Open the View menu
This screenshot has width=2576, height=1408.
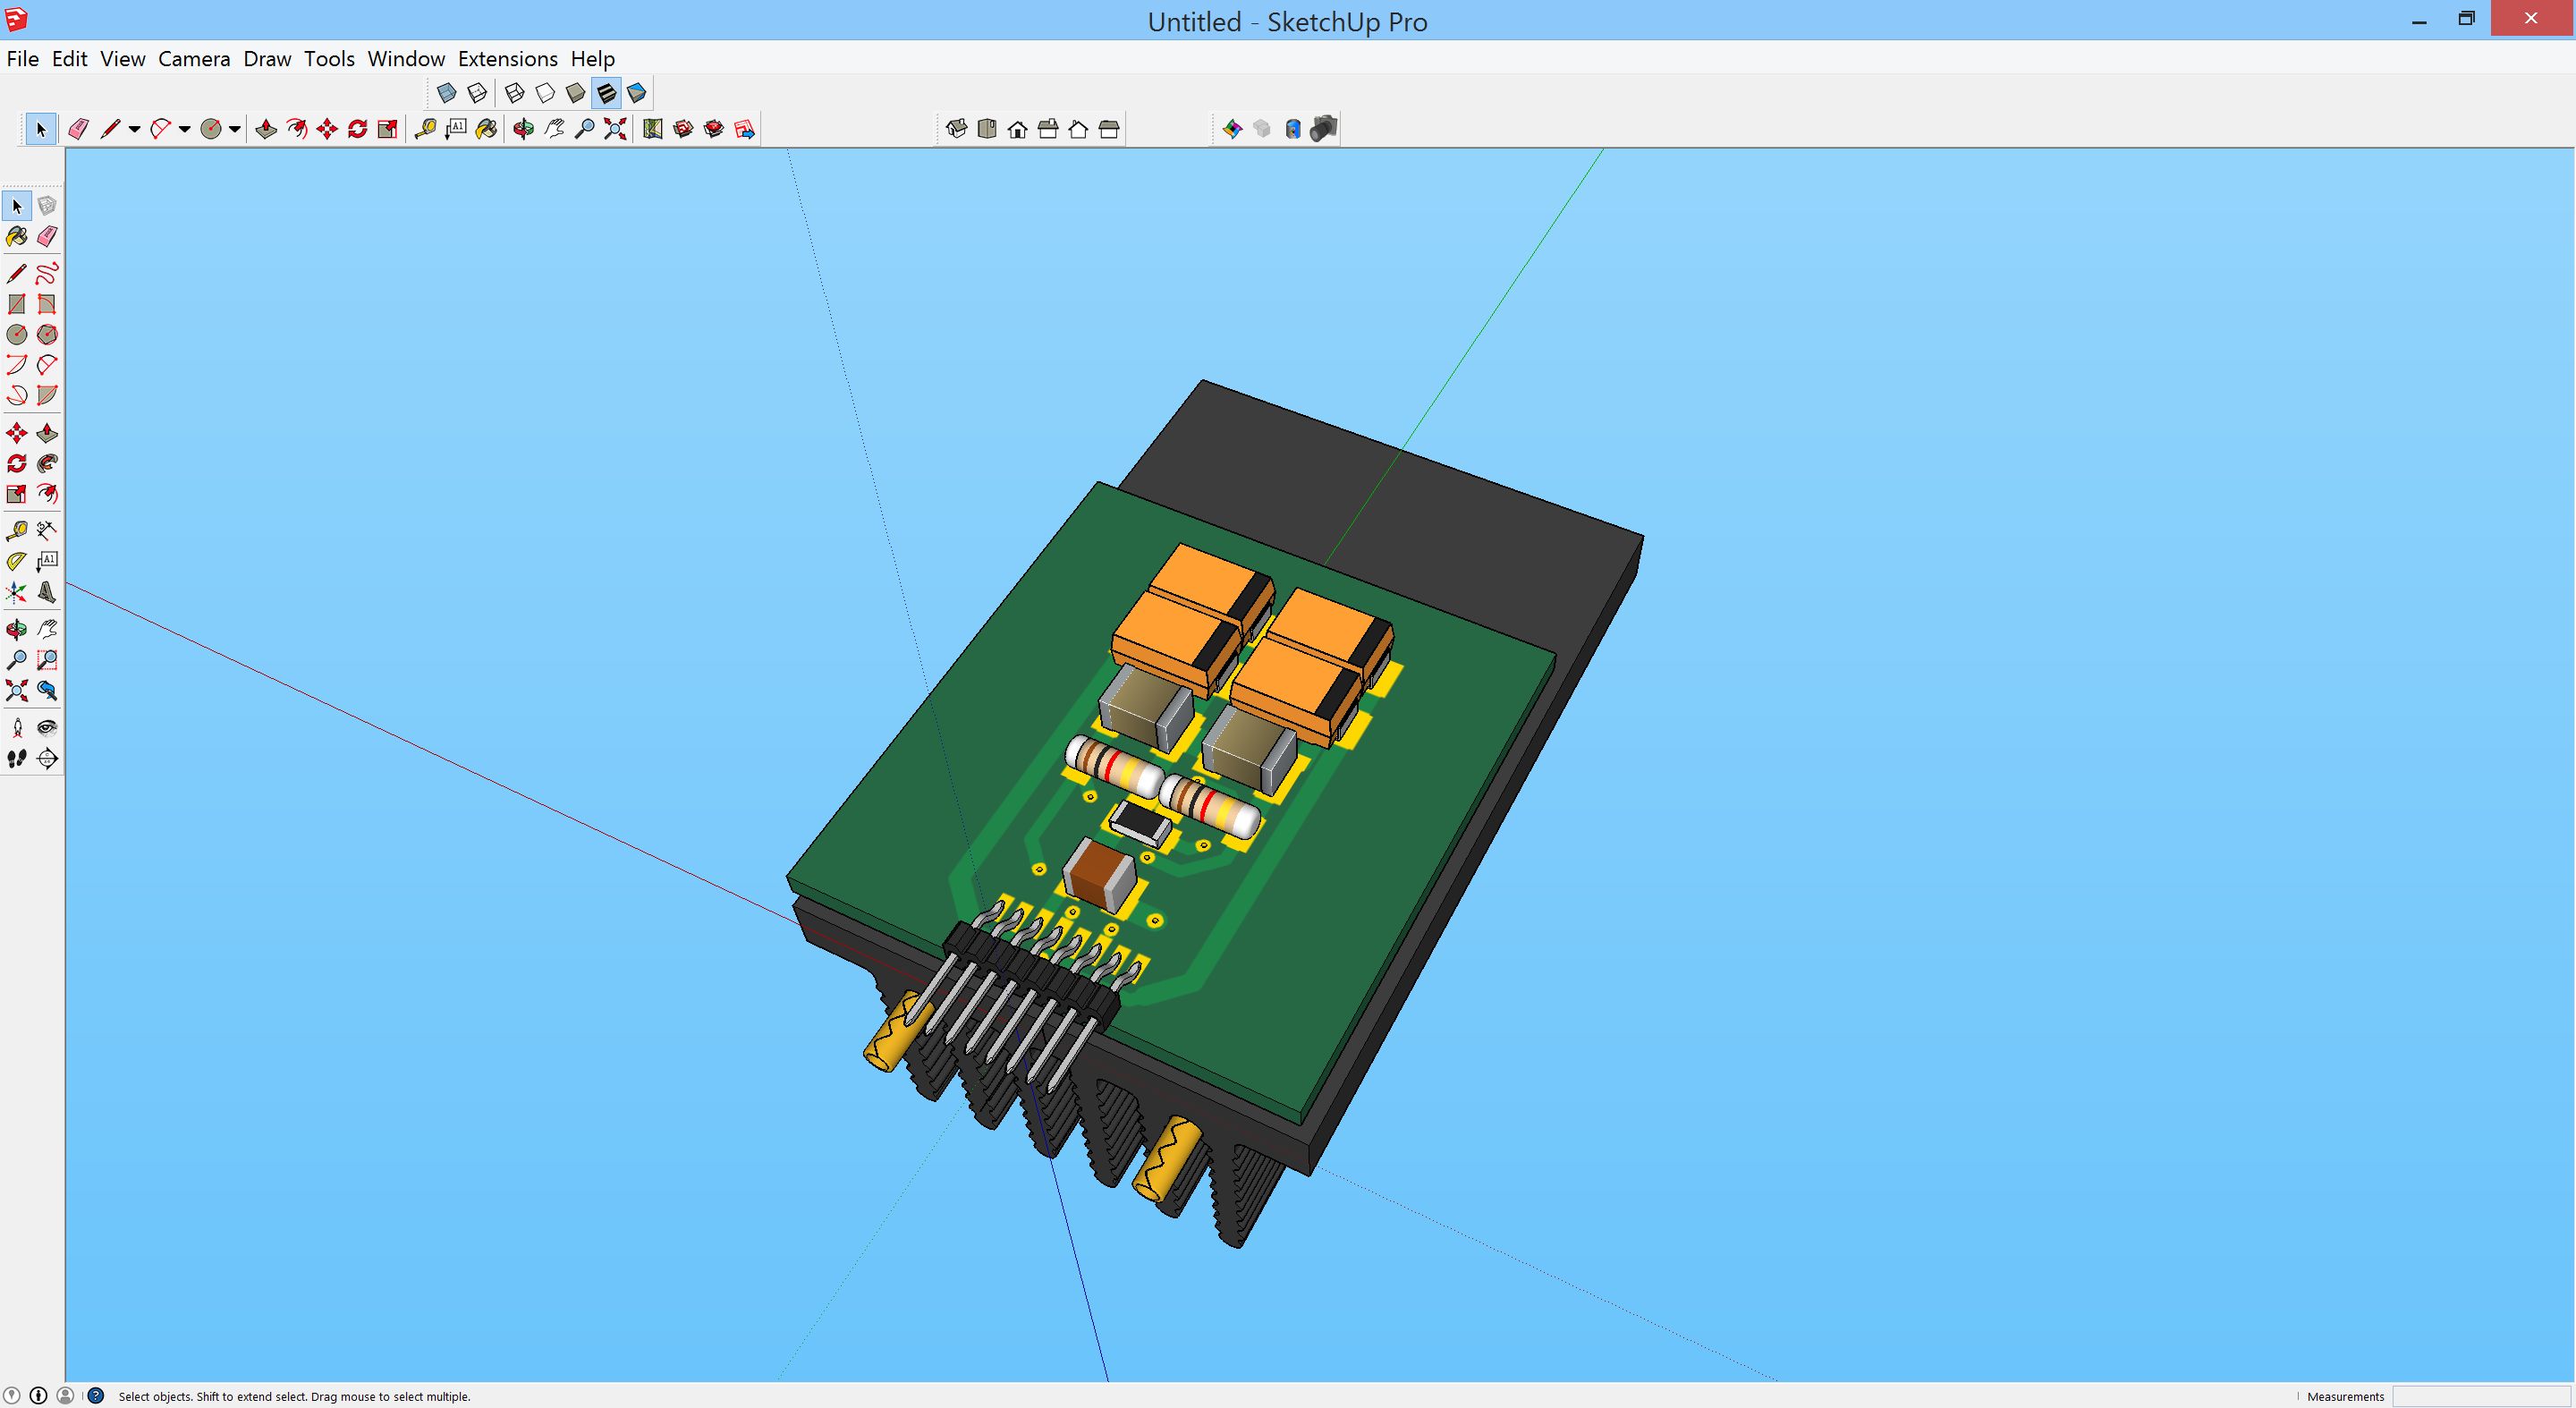(123, 59)
